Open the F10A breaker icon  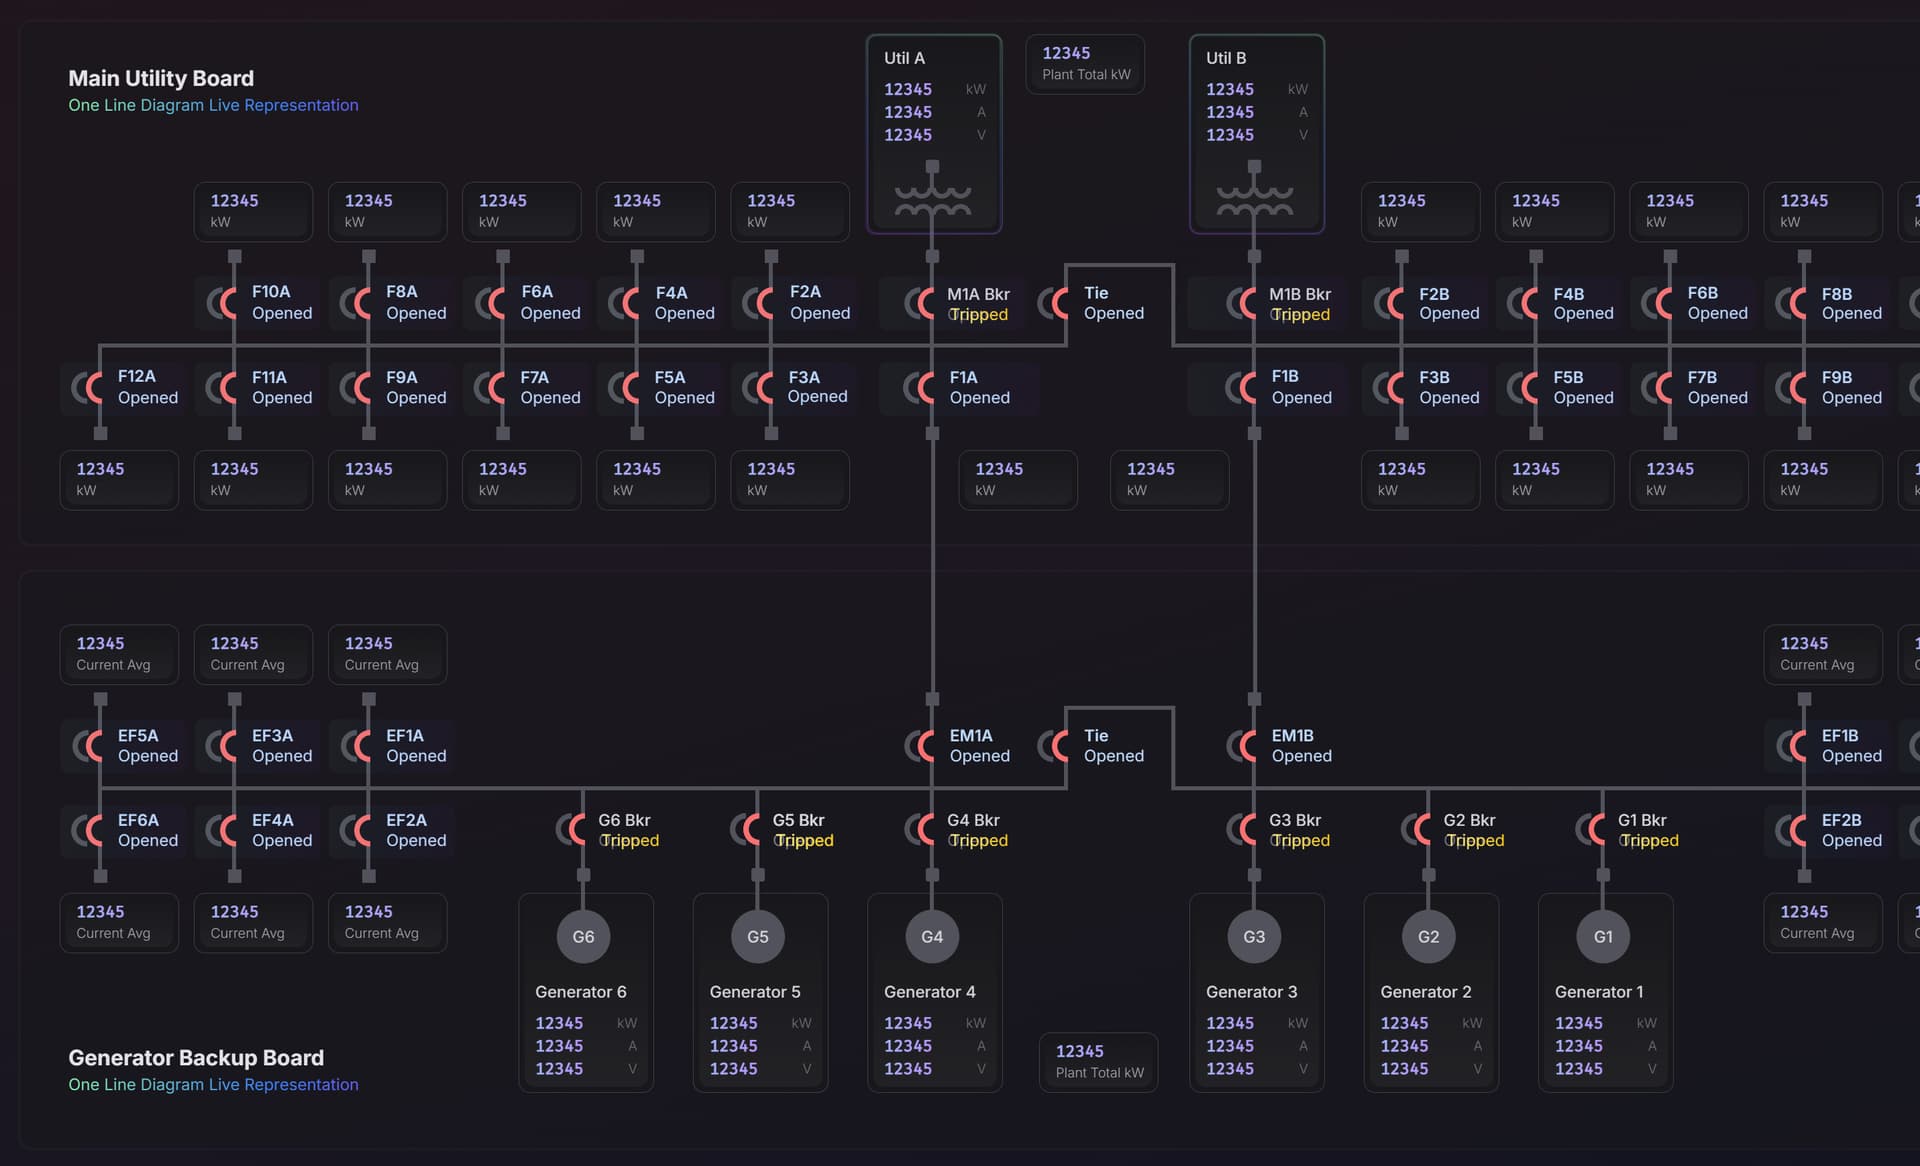pos(222,302)
